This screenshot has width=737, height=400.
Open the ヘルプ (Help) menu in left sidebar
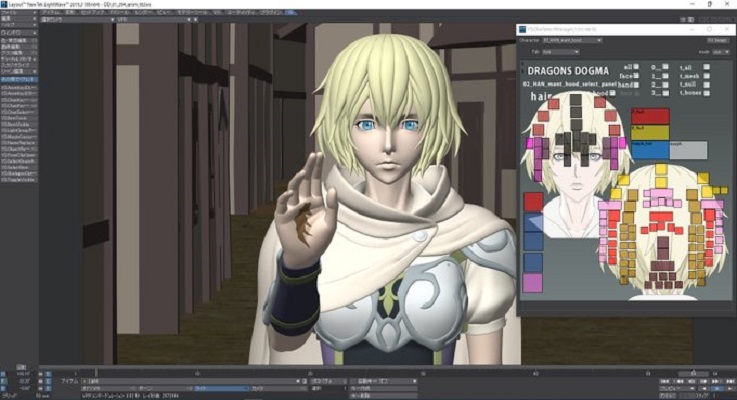pyautogui.click(x=18, y=24)
